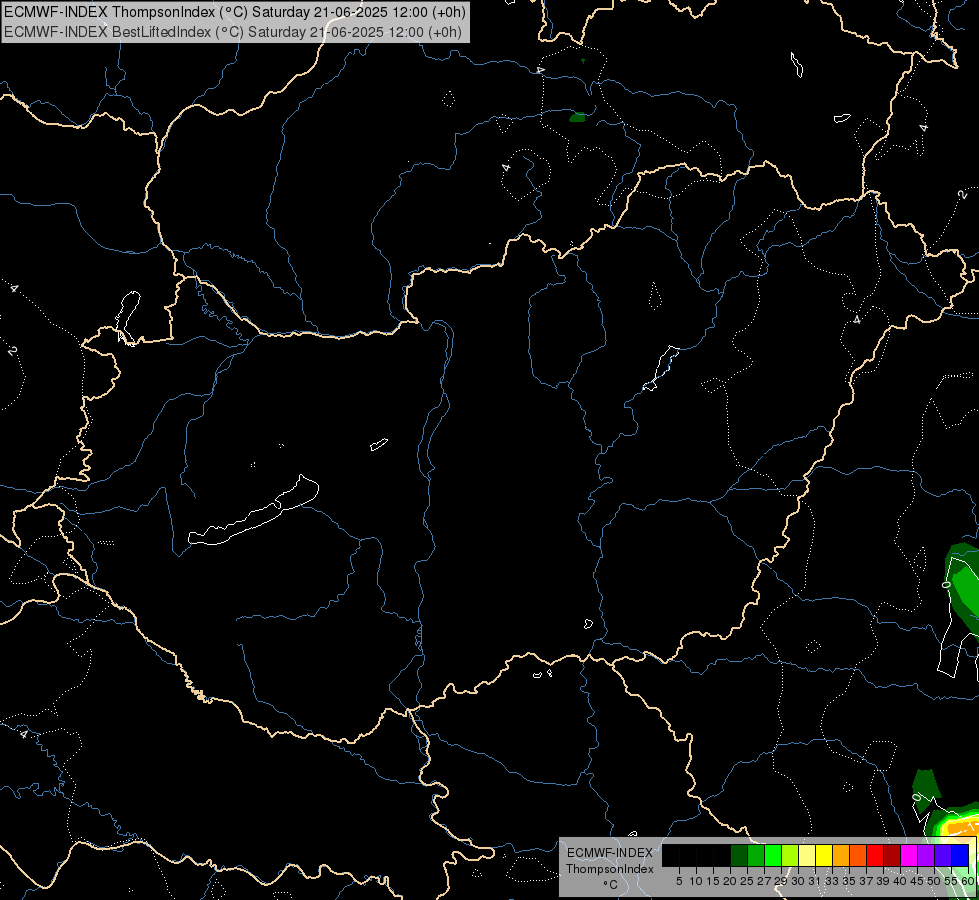Pick the orange-red 35–37 legend swatch
This screenshot has height=900, width=979.
858,855
